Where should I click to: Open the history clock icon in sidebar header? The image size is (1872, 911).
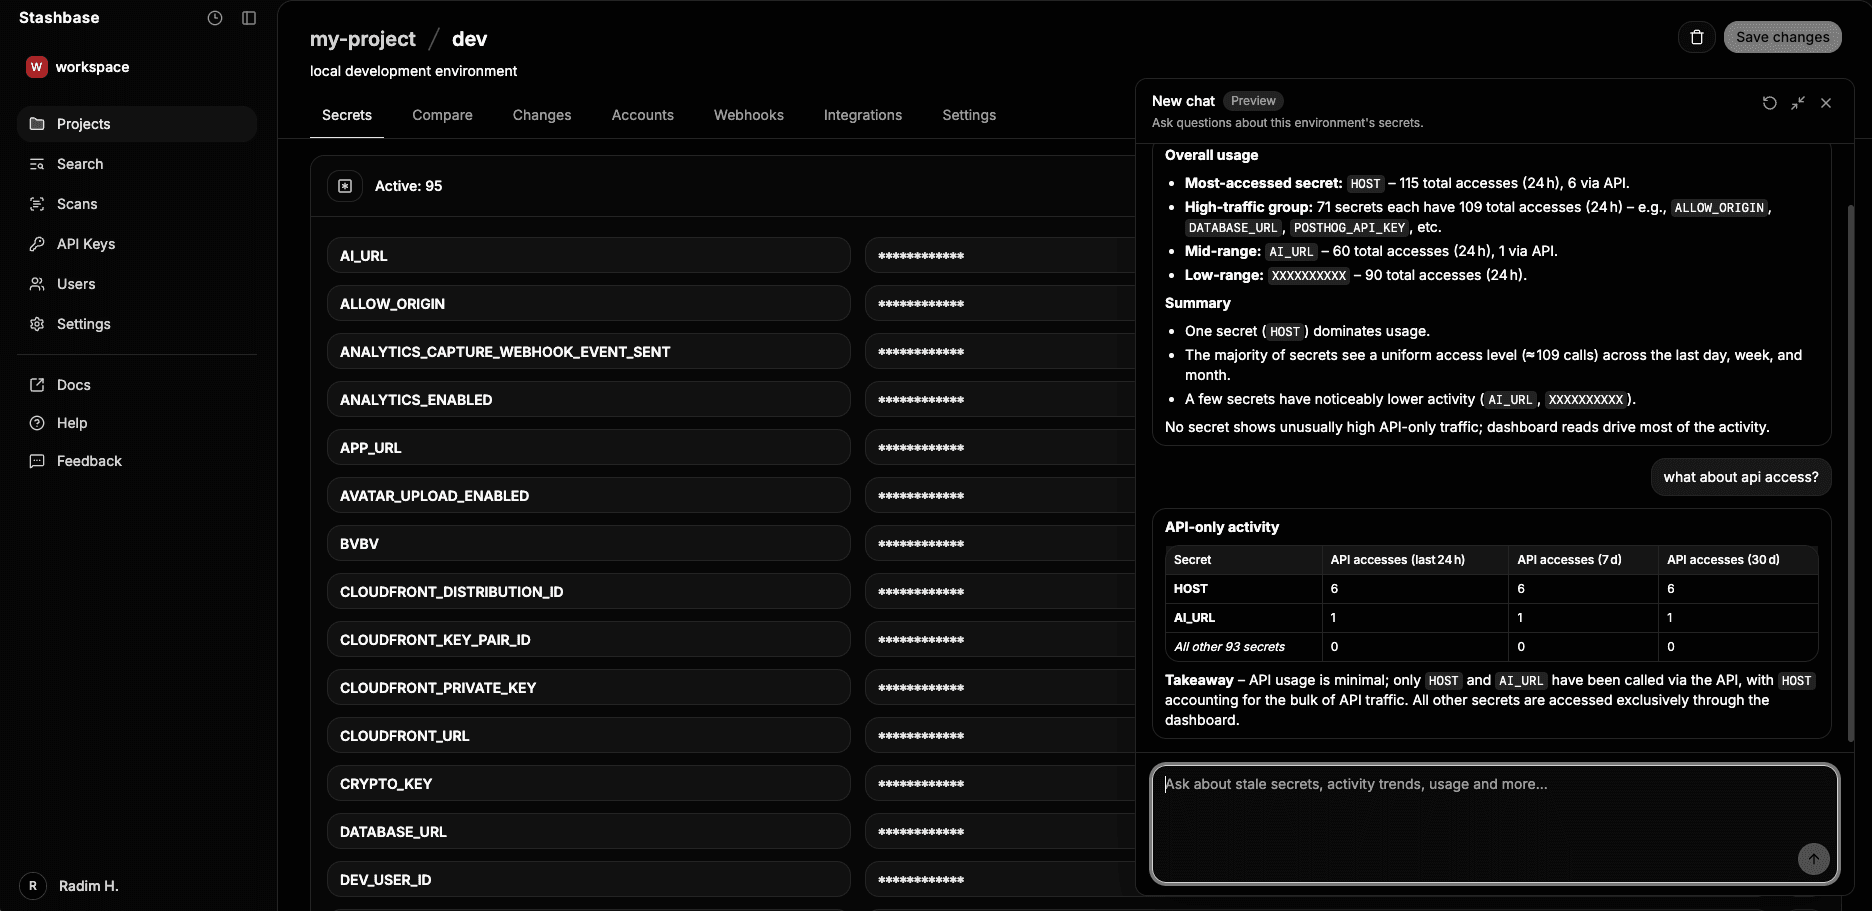215,18
